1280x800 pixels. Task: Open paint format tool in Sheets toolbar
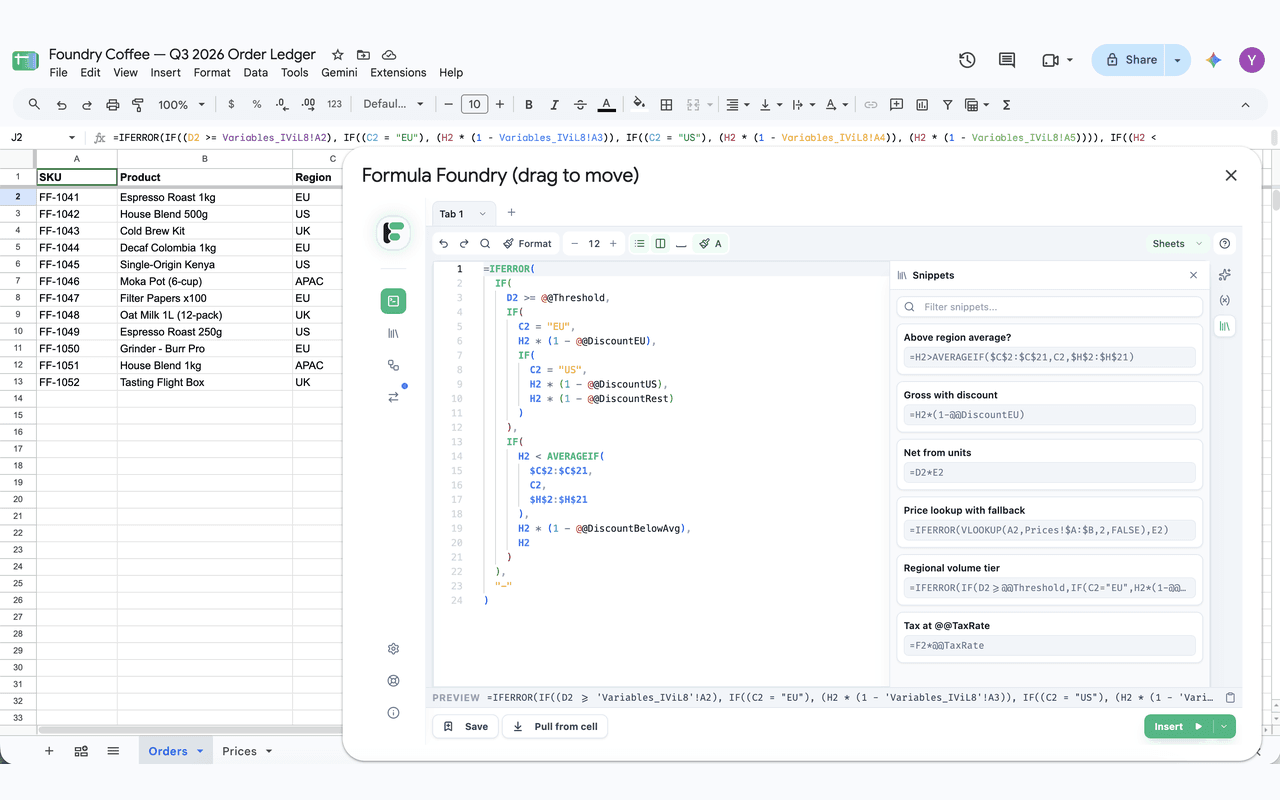click(x=138, y=104)
